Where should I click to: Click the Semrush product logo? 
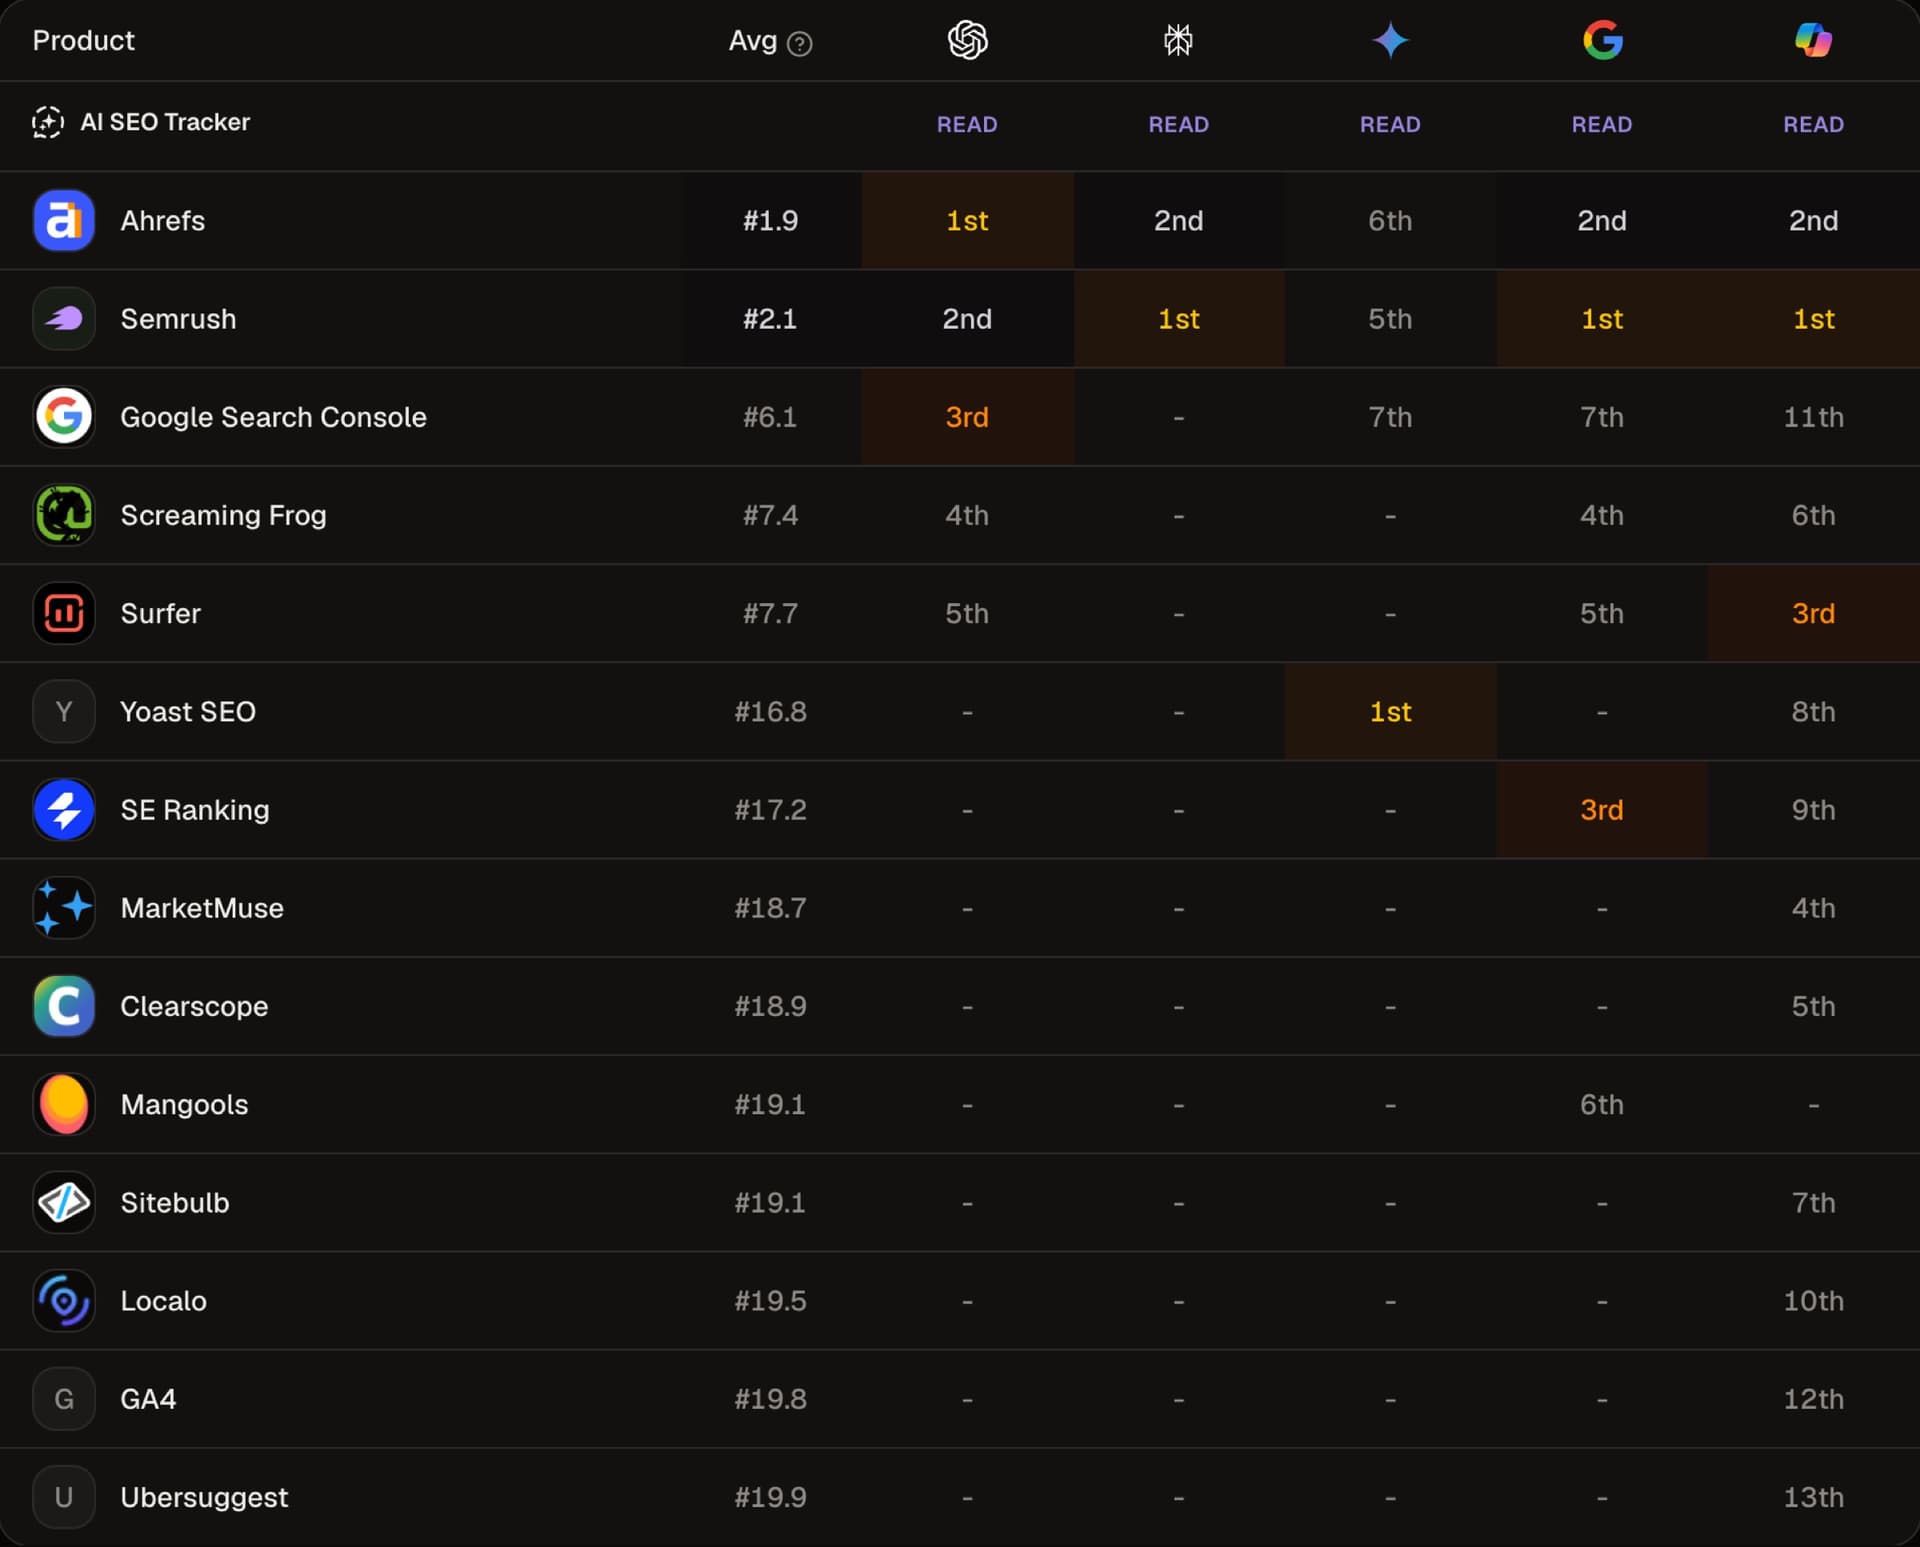click(64, 318)
